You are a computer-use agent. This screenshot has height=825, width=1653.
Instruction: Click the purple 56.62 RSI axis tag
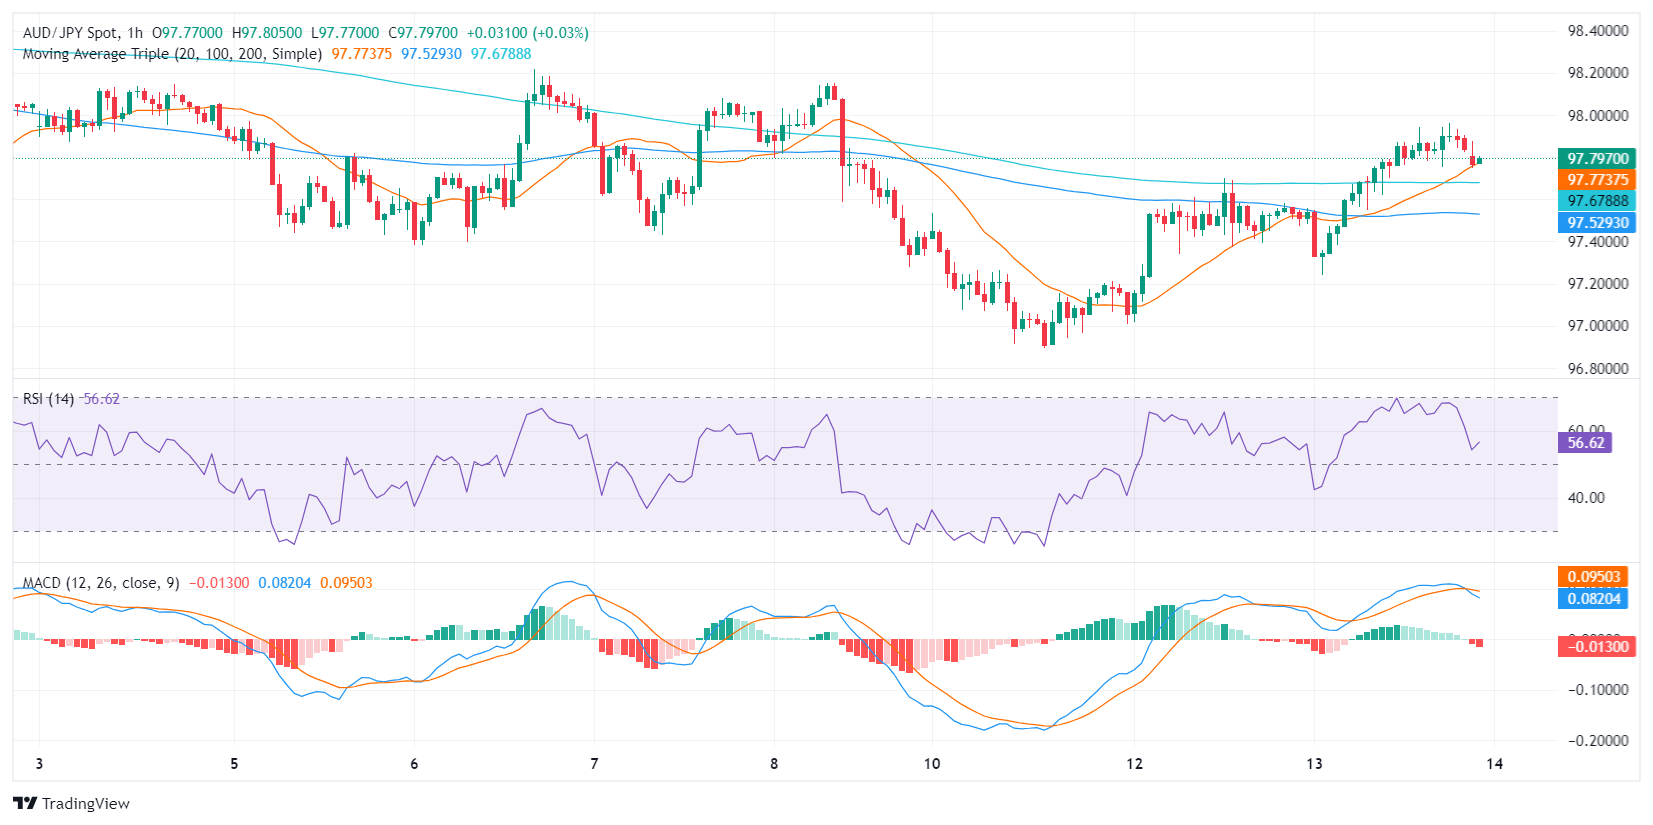point(1584,443)
